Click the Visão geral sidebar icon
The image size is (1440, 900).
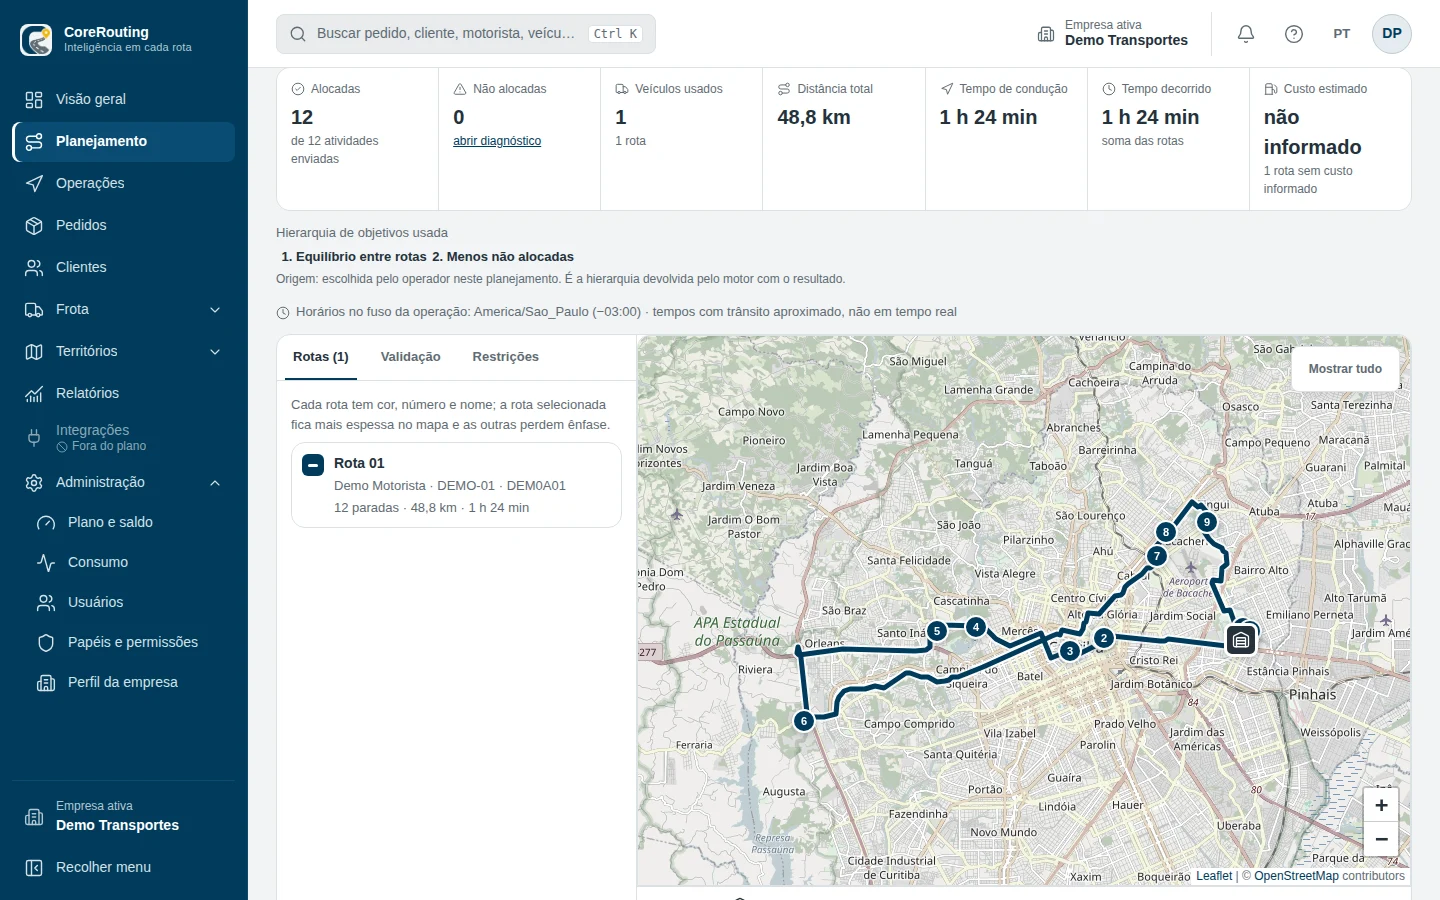(34, 100)
